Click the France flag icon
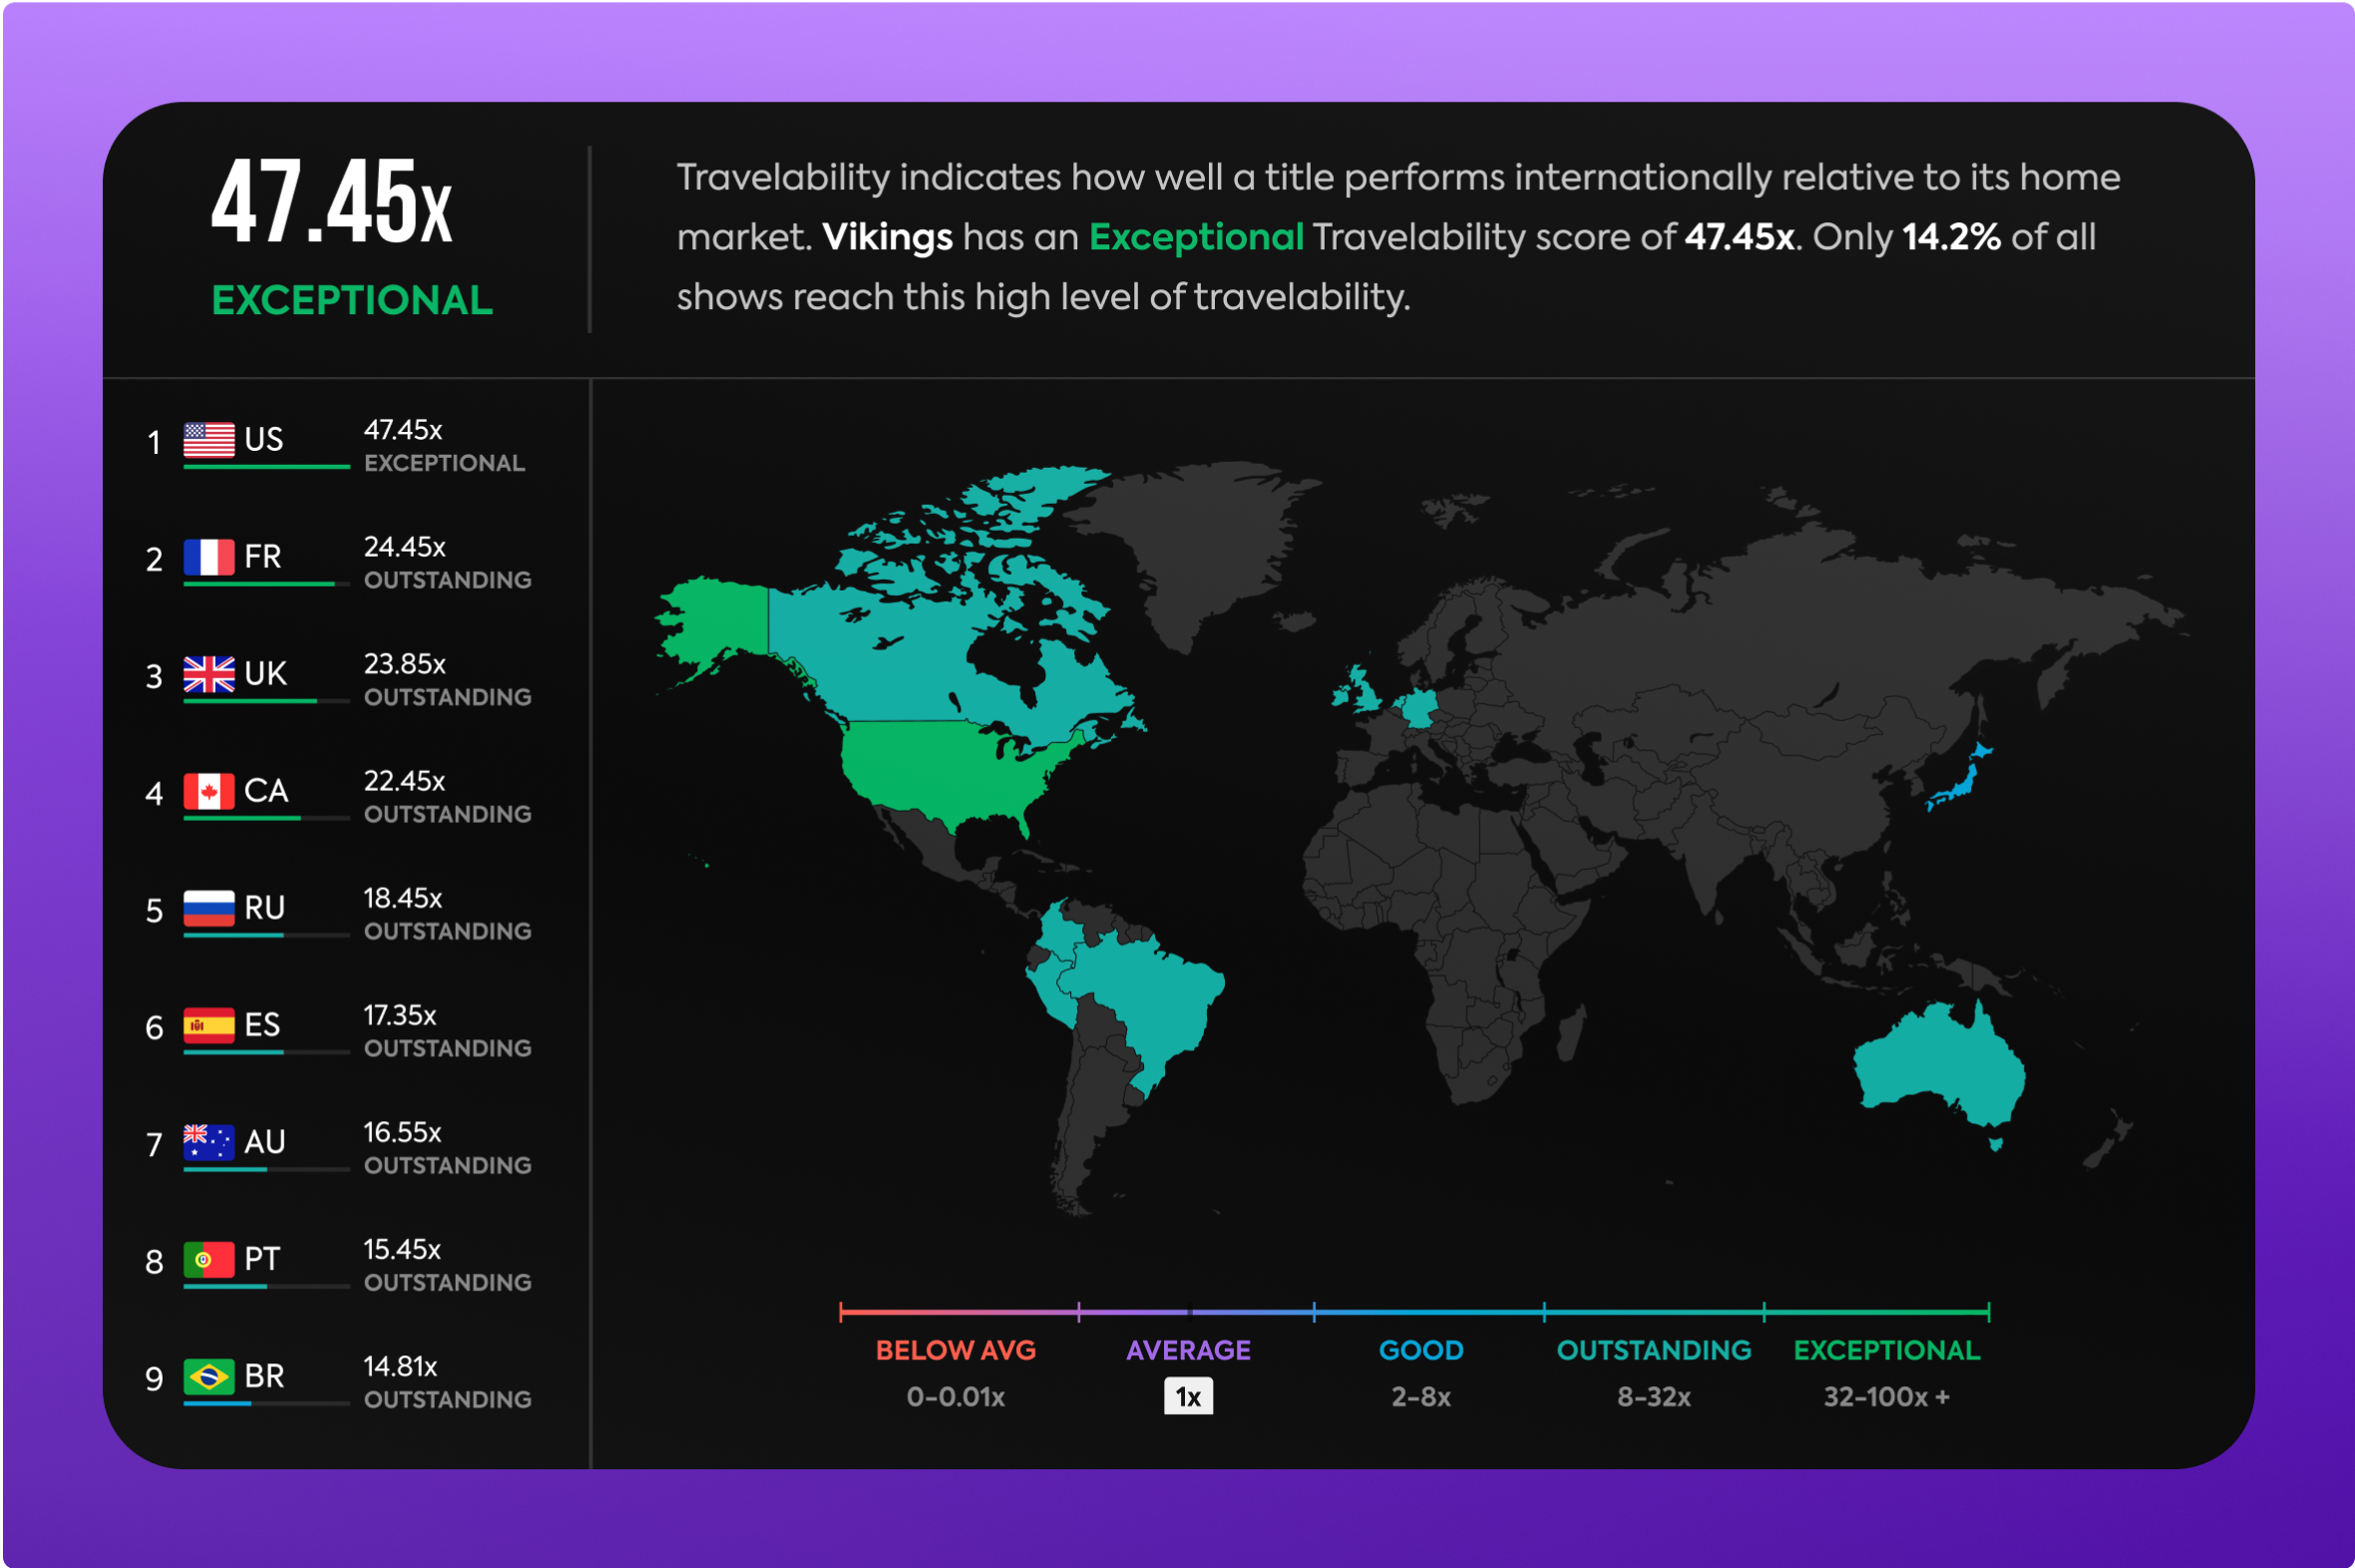This screenshot has height=1568, width=2355. click(x=209, y=556)
